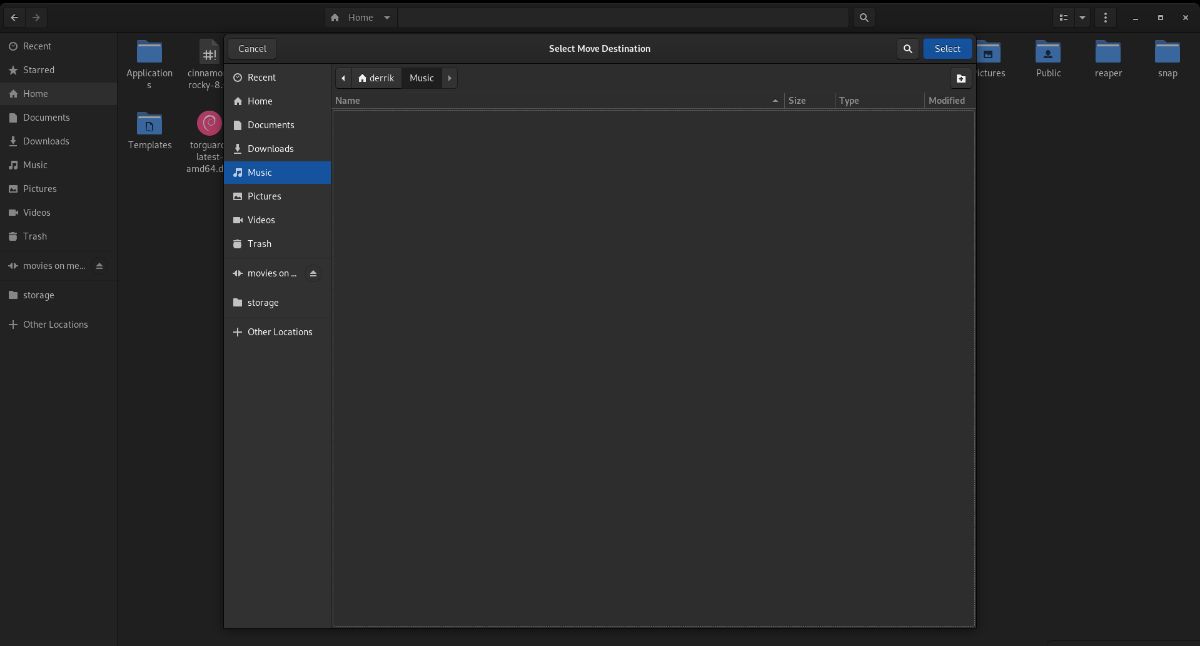Cancel the move destination dialog
This screenshot has height=646, width=1200.
pyautogui.click(x=251, y=48)
